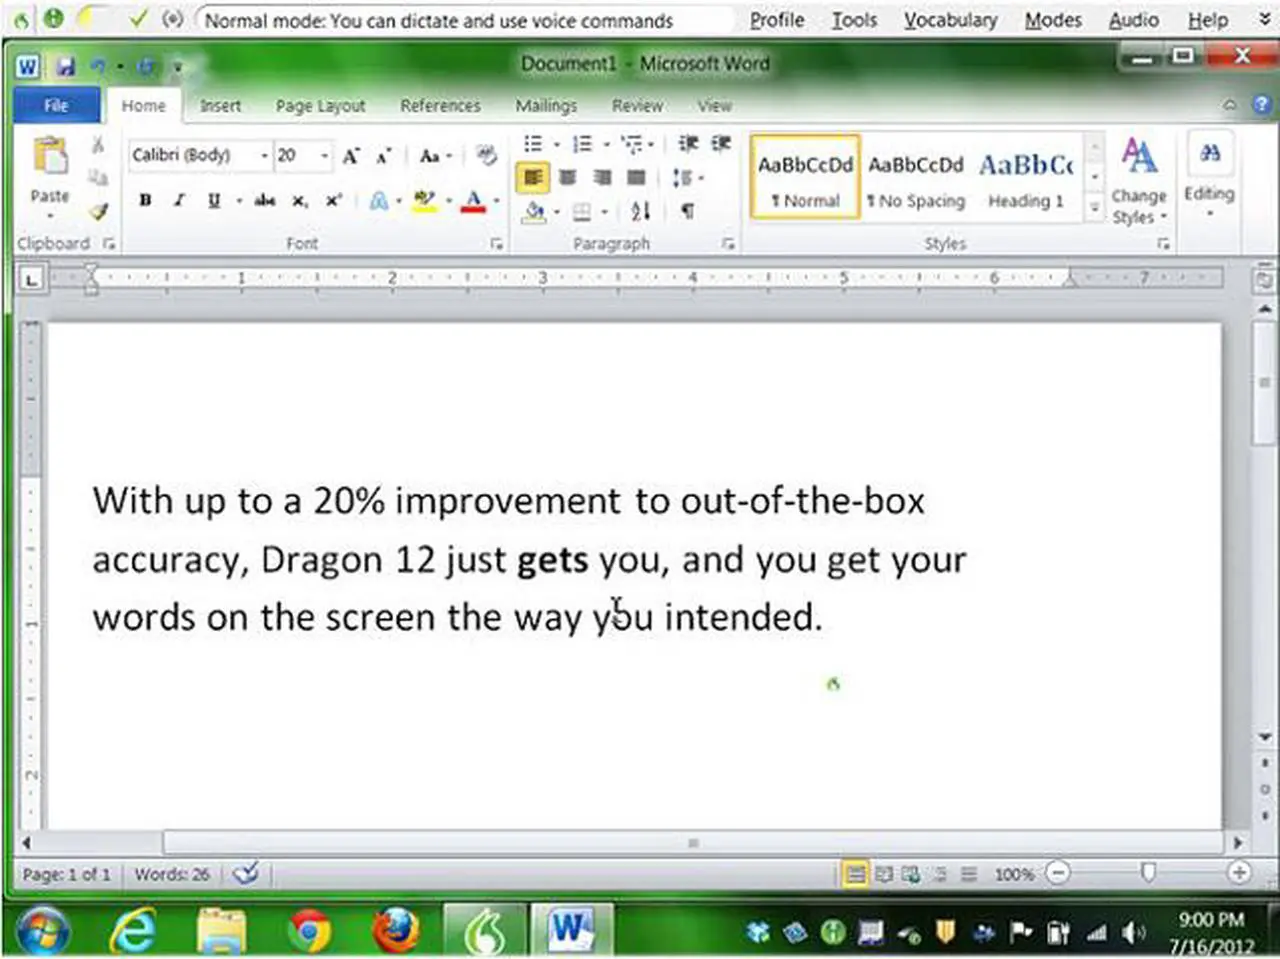
Task: Expand the Bullets list dropdown arrow
Action: click(557, 145)
